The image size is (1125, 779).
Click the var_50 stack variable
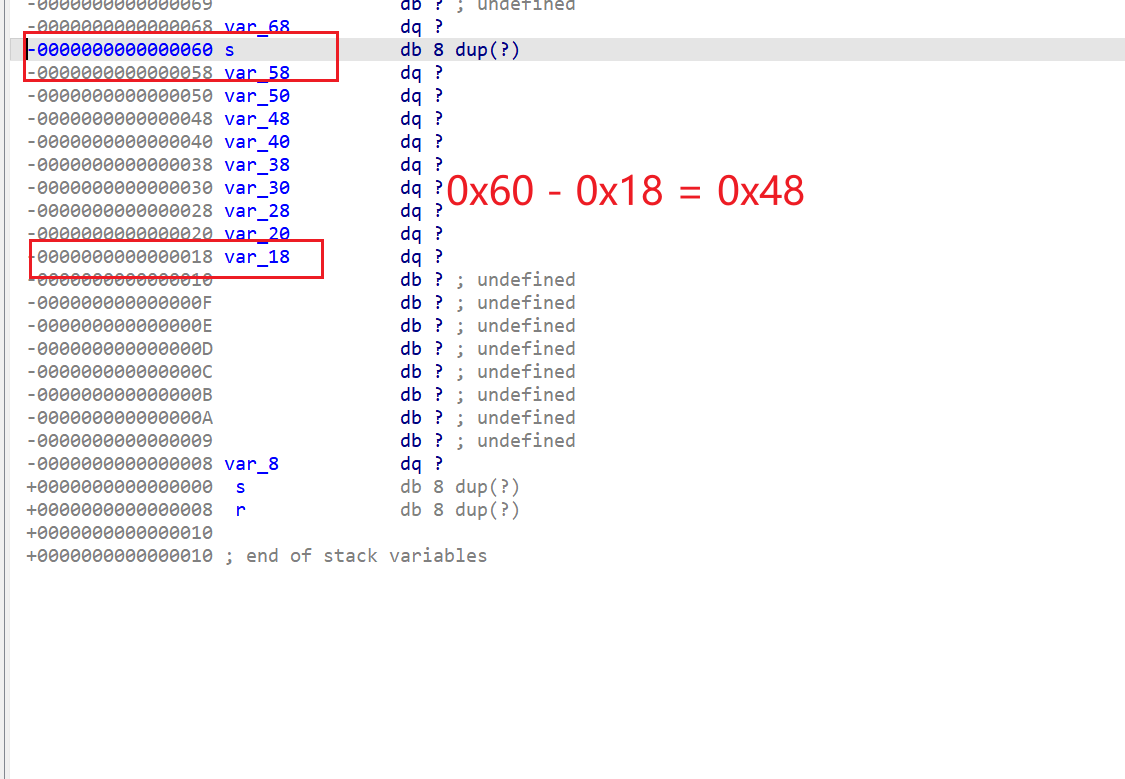pyautogui.click(x=257, y=96)
